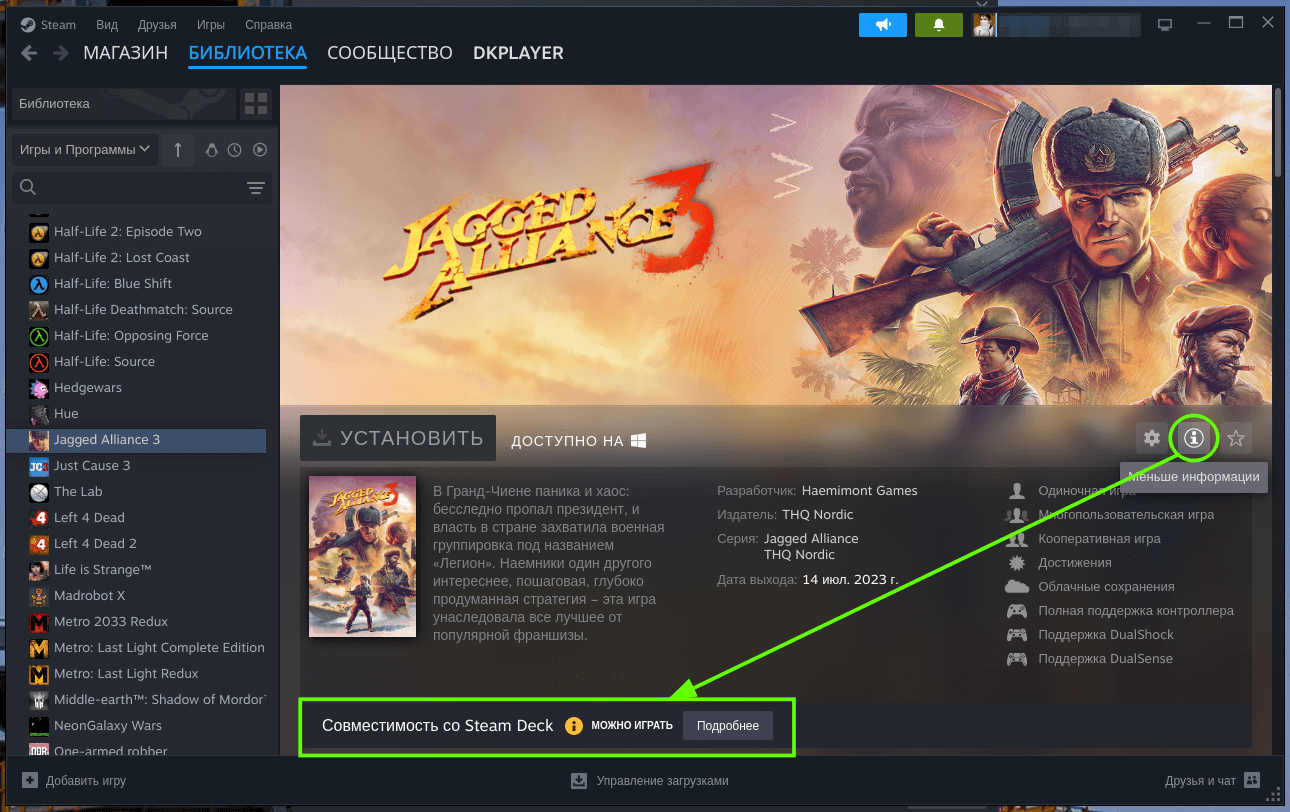This screenshot has width=1290, height=812.
Task: Click the game info circle icon
Action: point(1193,437)
